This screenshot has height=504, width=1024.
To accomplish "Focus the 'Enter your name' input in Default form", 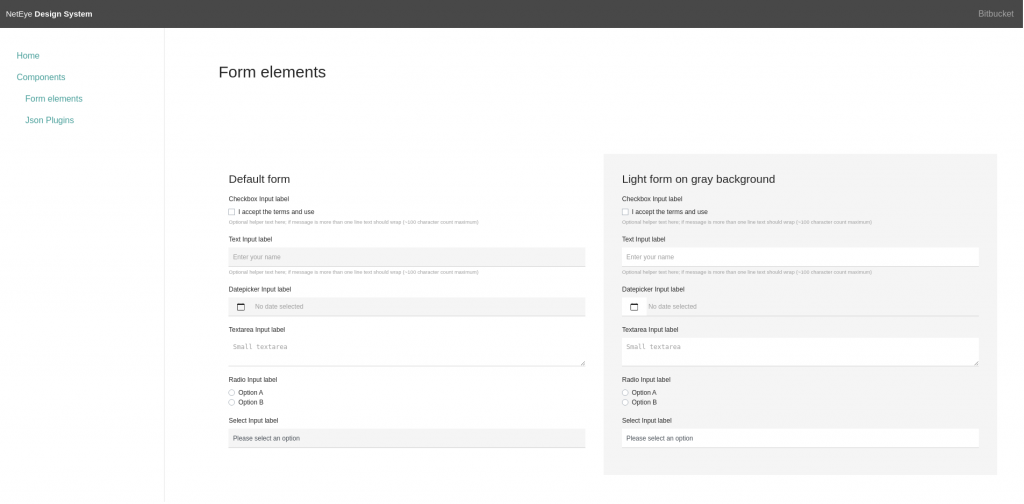I will click(x=406, y=257).
